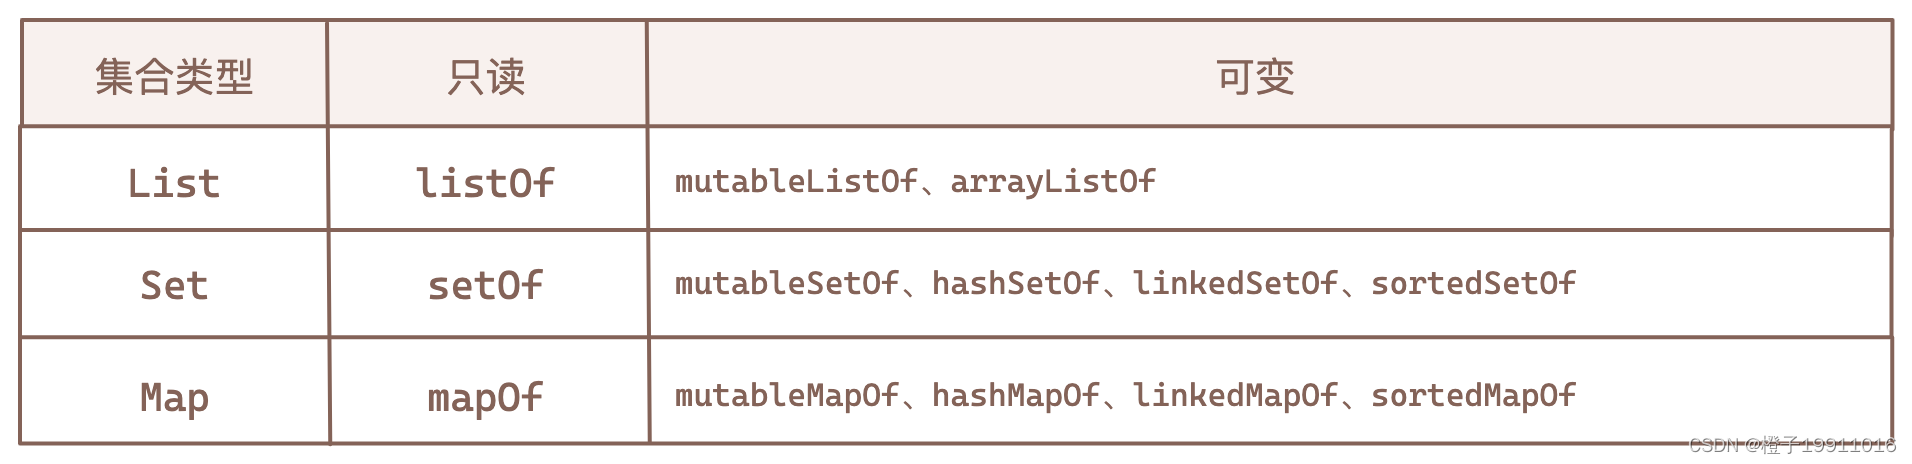Screen dimensions: 1912x464
Task: Click the linkedMapOf text
Action: 1235,396
